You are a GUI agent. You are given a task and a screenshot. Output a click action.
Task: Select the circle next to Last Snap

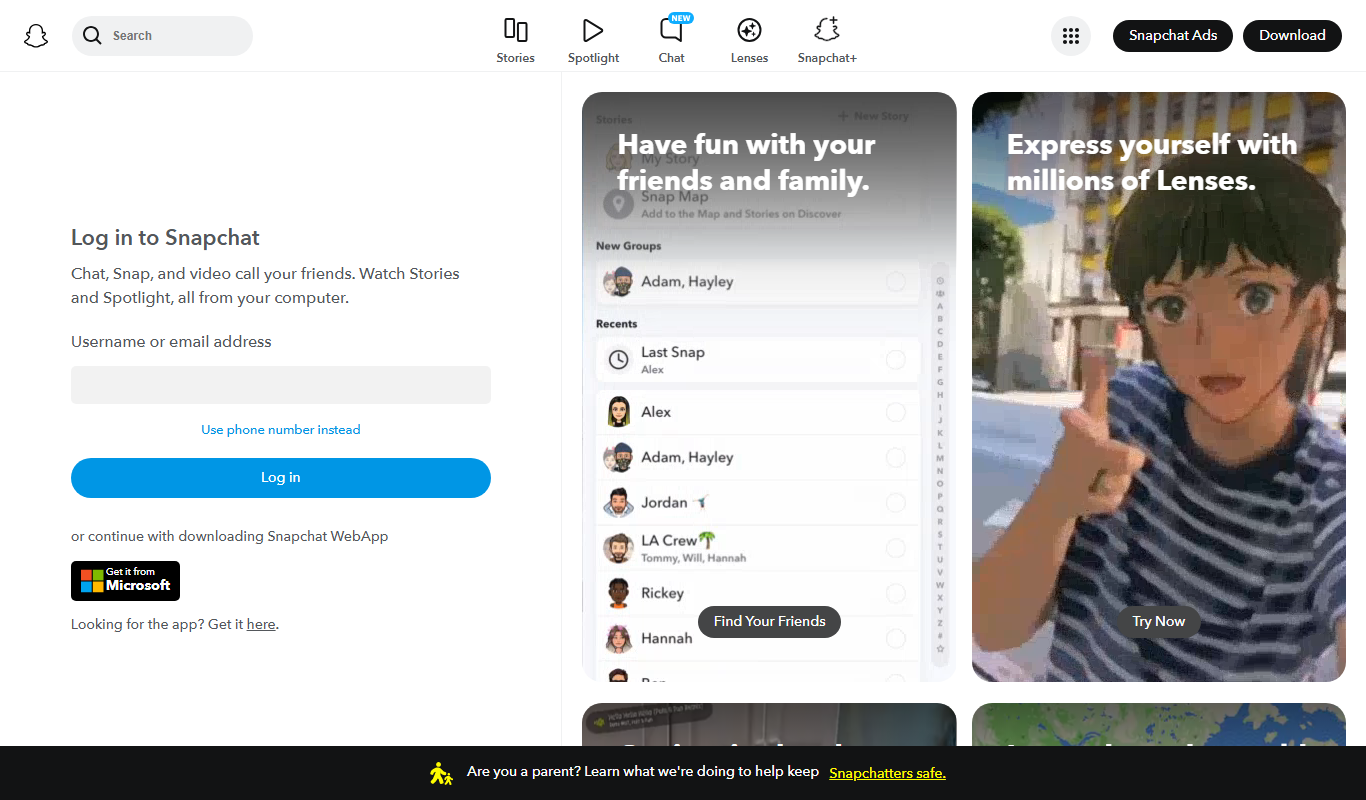(896, 360)
